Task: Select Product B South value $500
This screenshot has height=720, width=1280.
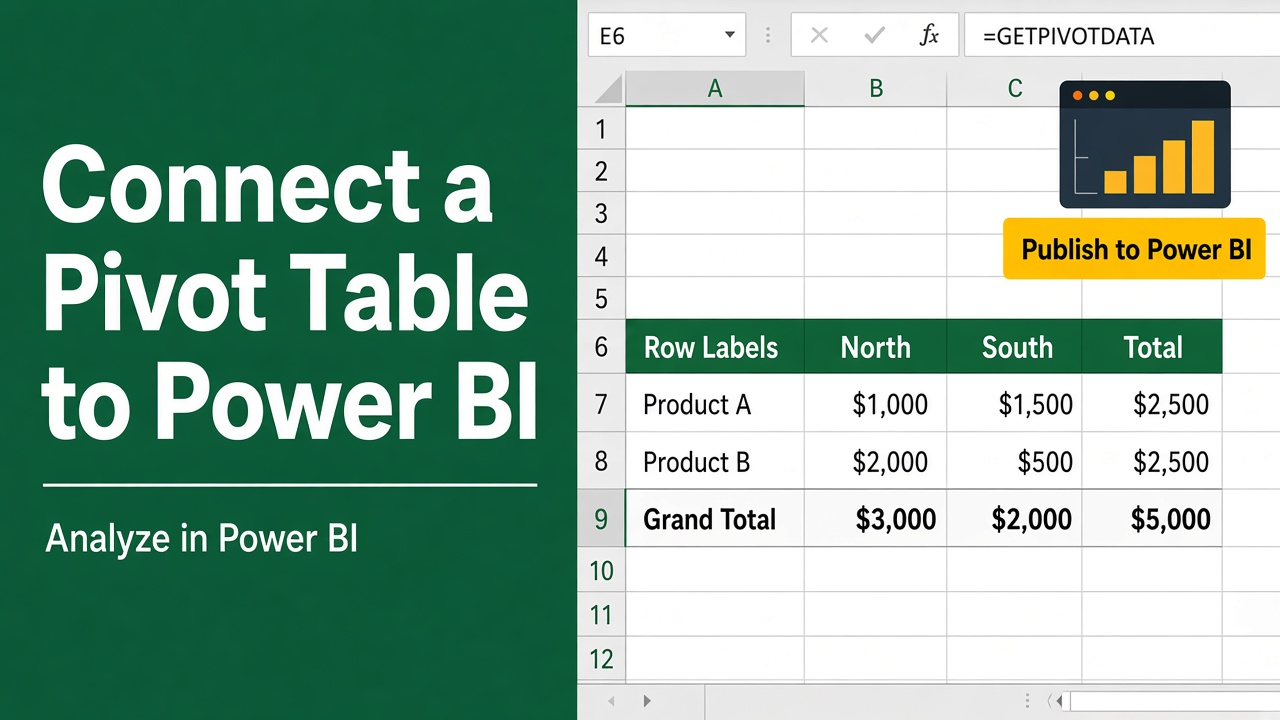Action: tap(1014, 461)
